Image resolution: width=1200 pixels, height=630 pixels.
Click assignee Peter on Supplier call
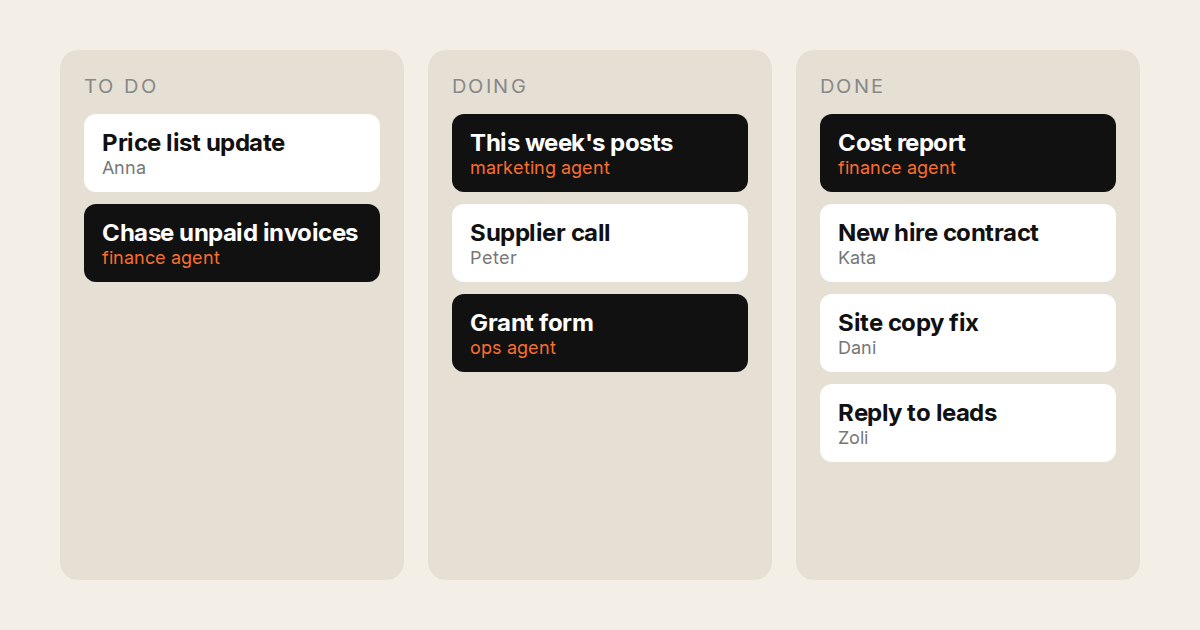pos(493,258)
